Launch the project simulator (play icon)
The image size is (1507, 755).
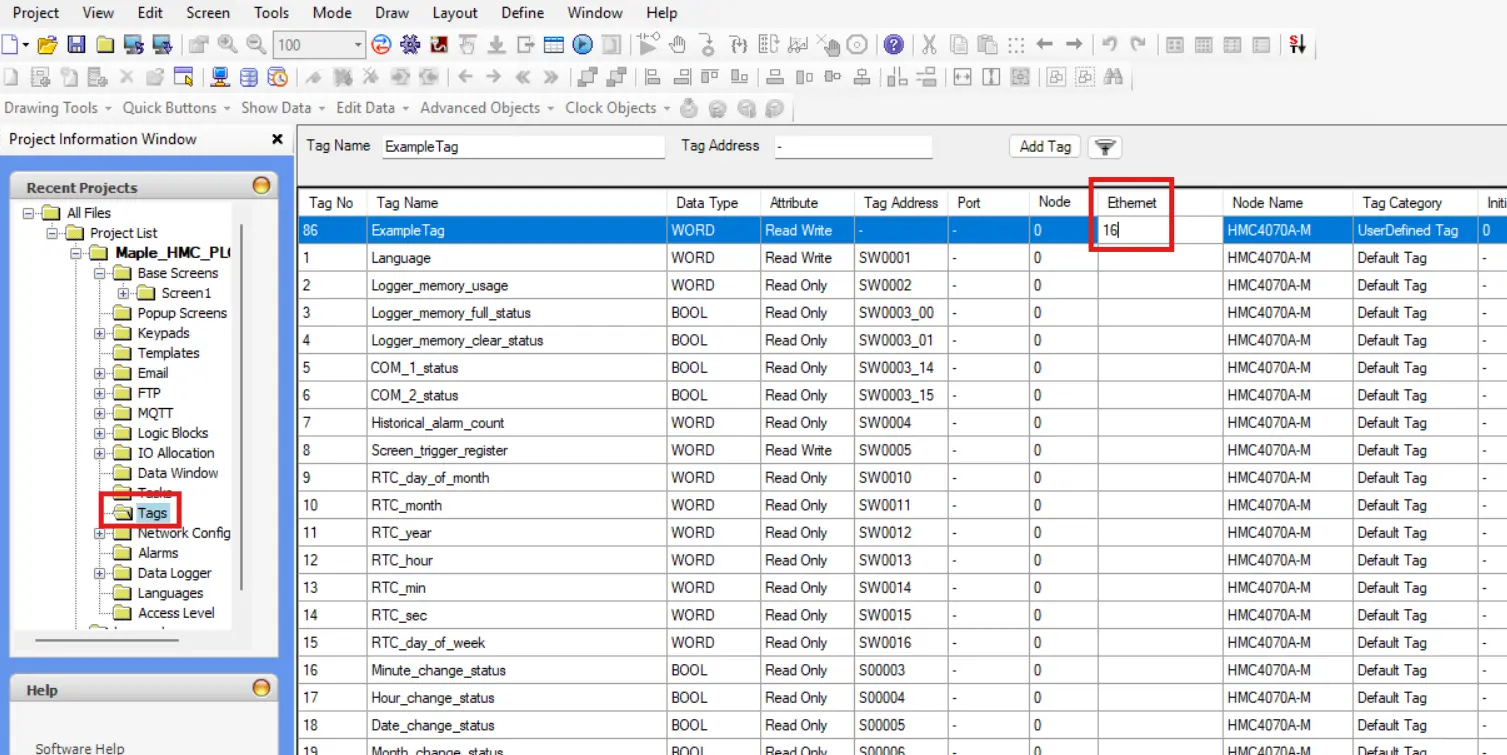coord(582,44)
